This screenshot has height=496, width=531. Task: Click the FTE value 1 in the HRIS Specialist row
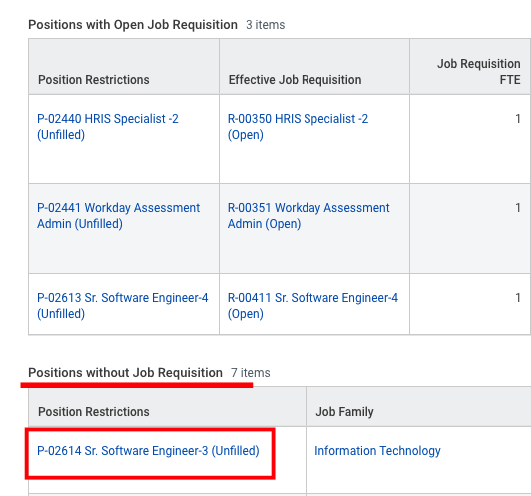pos(517,119)
